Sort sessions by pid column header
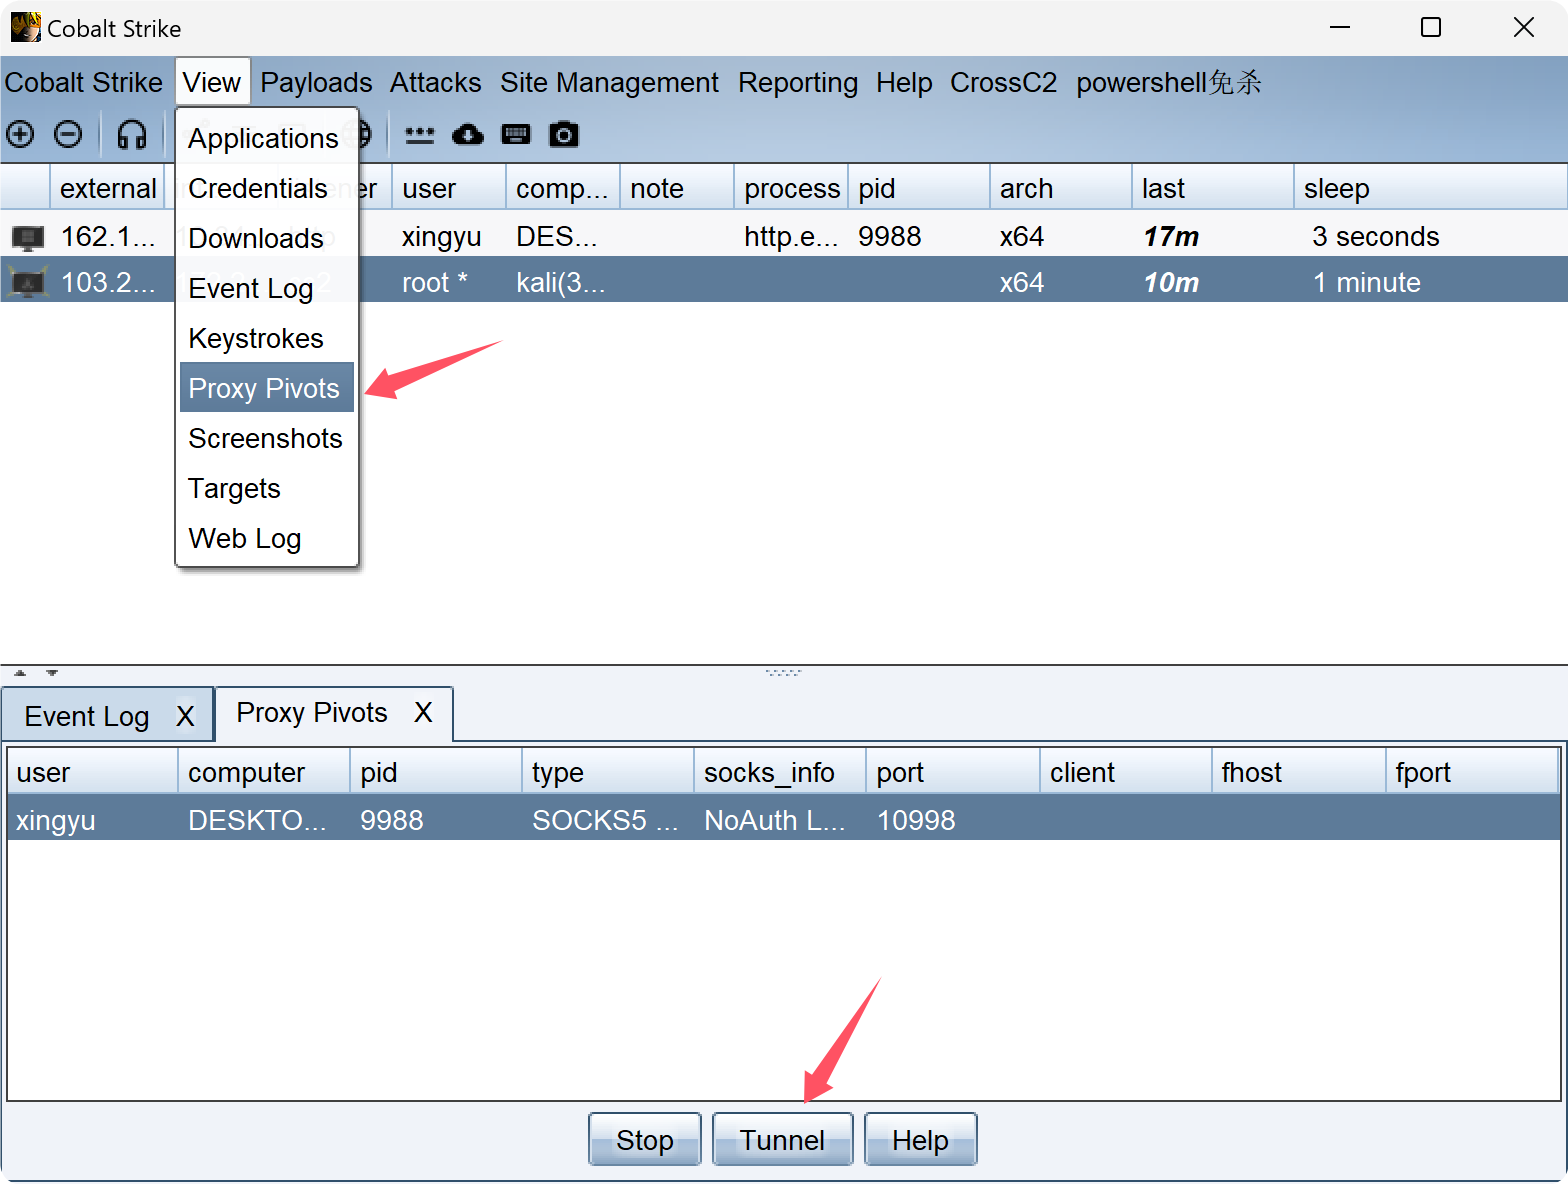1568x1184 pixels. click(x=919, y=188)
